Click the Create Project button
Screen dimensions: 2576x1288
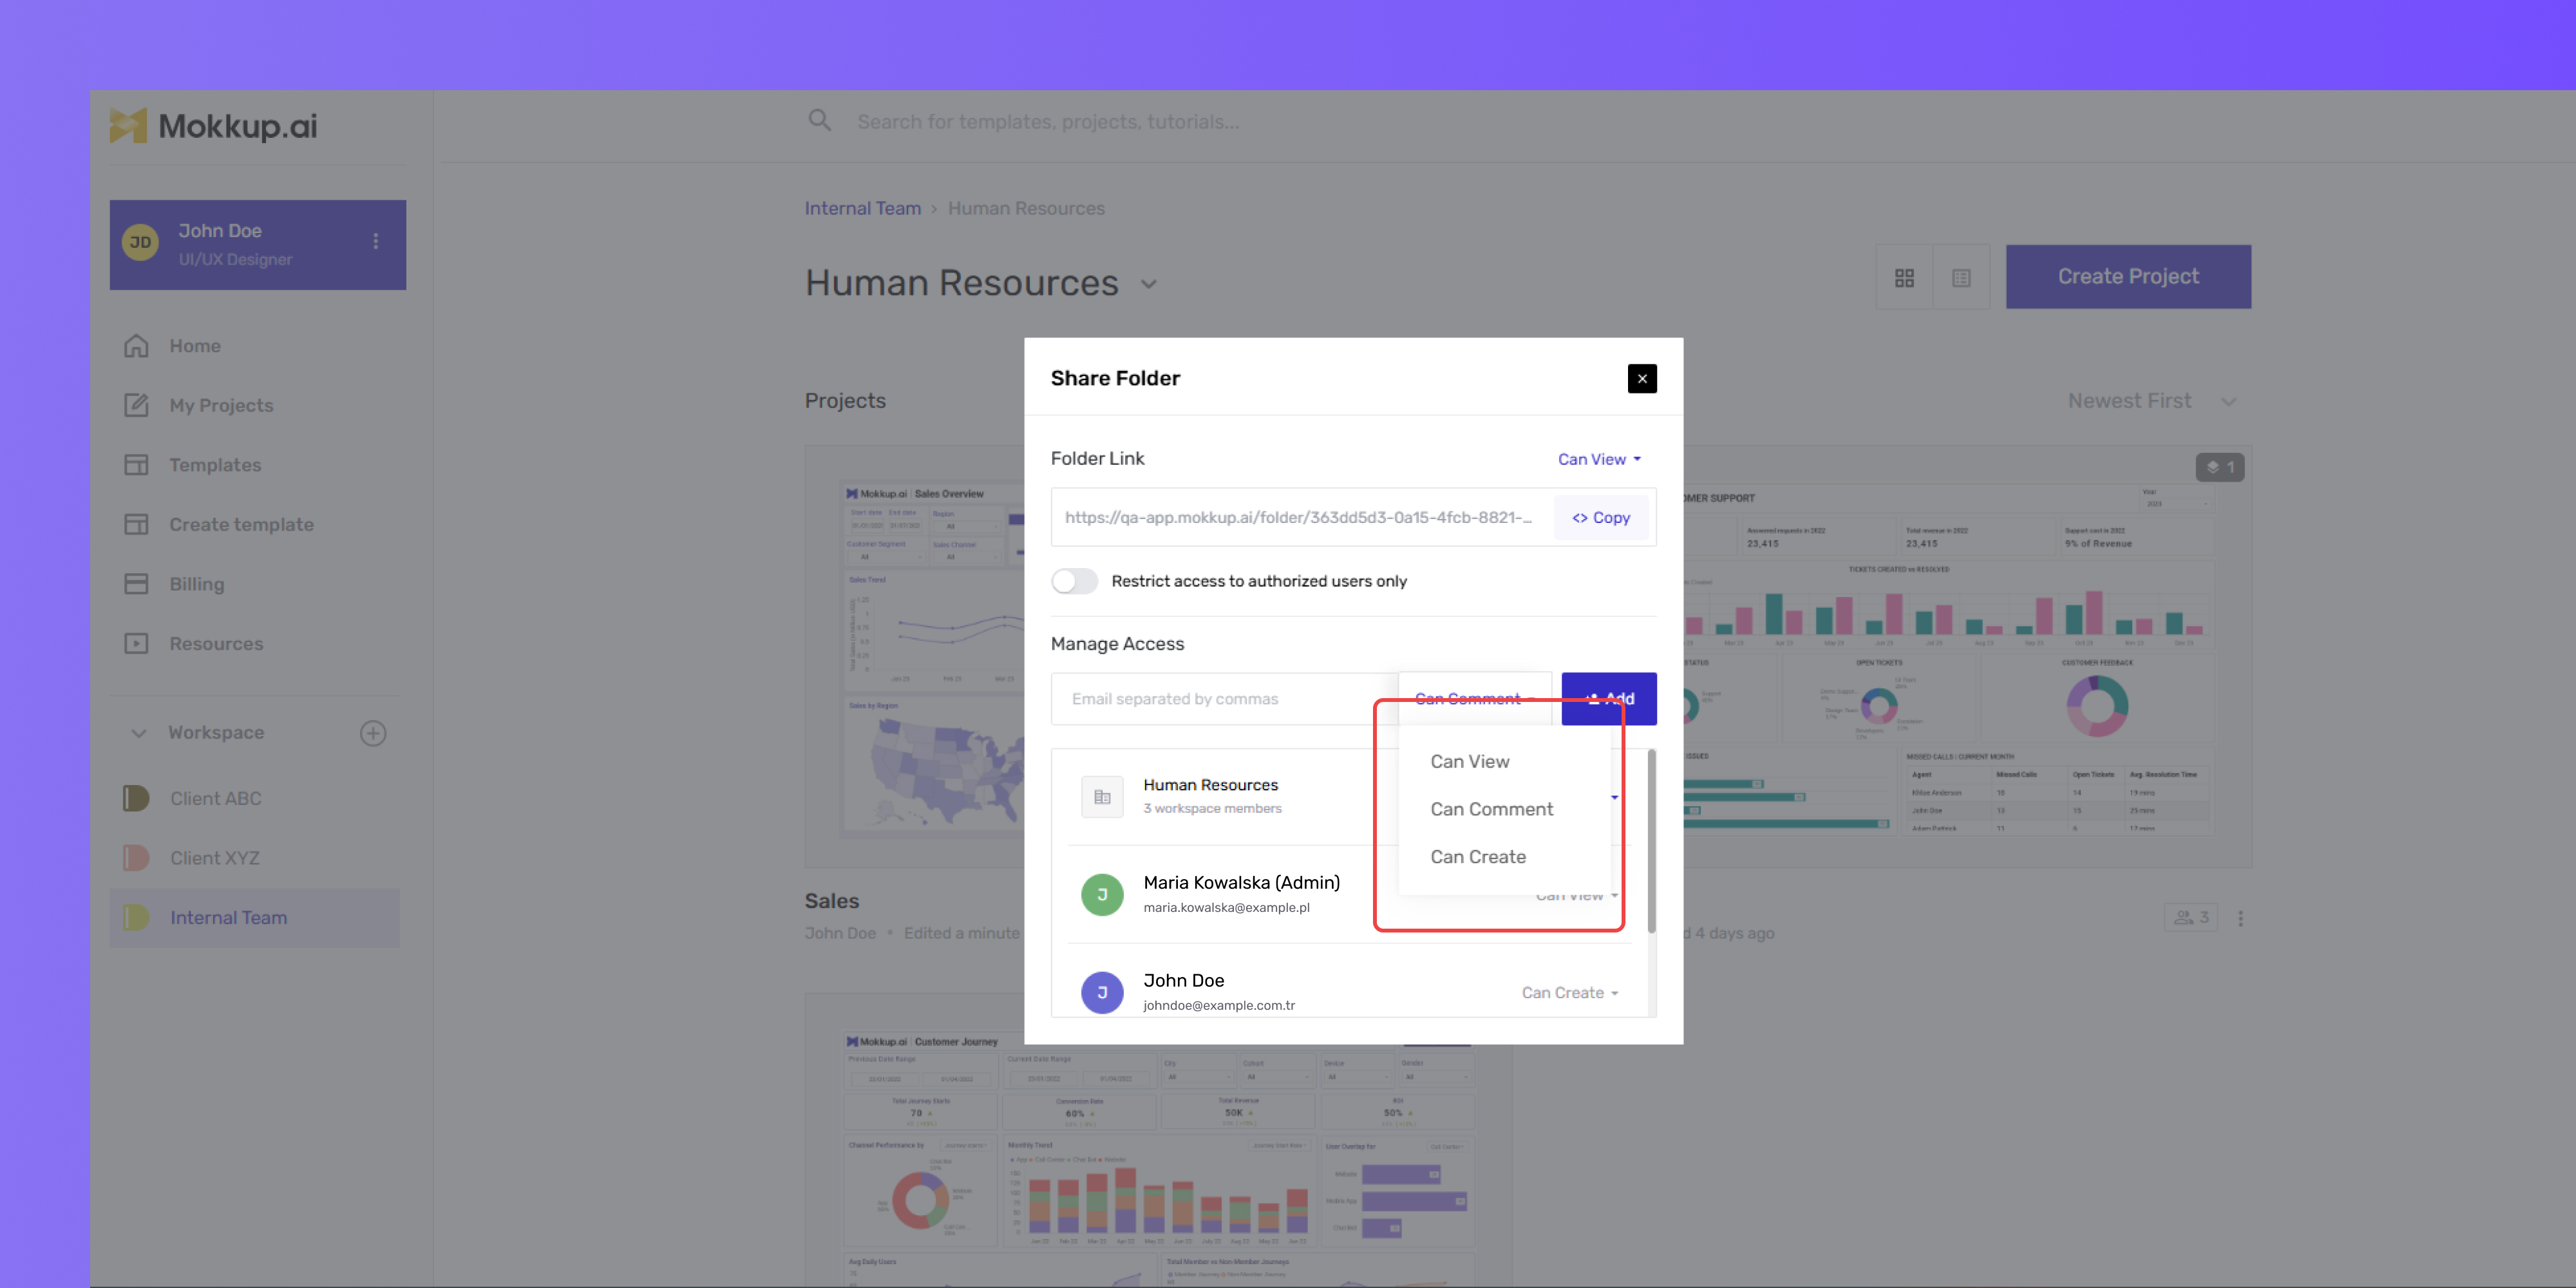[2128, 277]
